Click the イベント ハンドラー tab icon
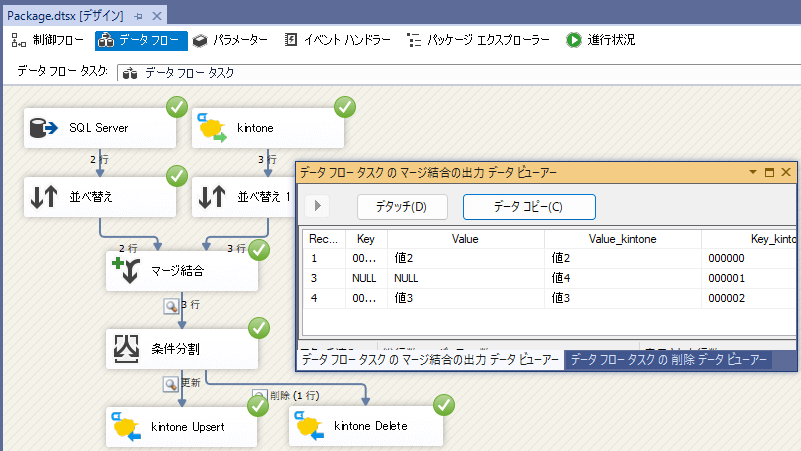The height and width of the screenshot is (451, 801). 291,40
